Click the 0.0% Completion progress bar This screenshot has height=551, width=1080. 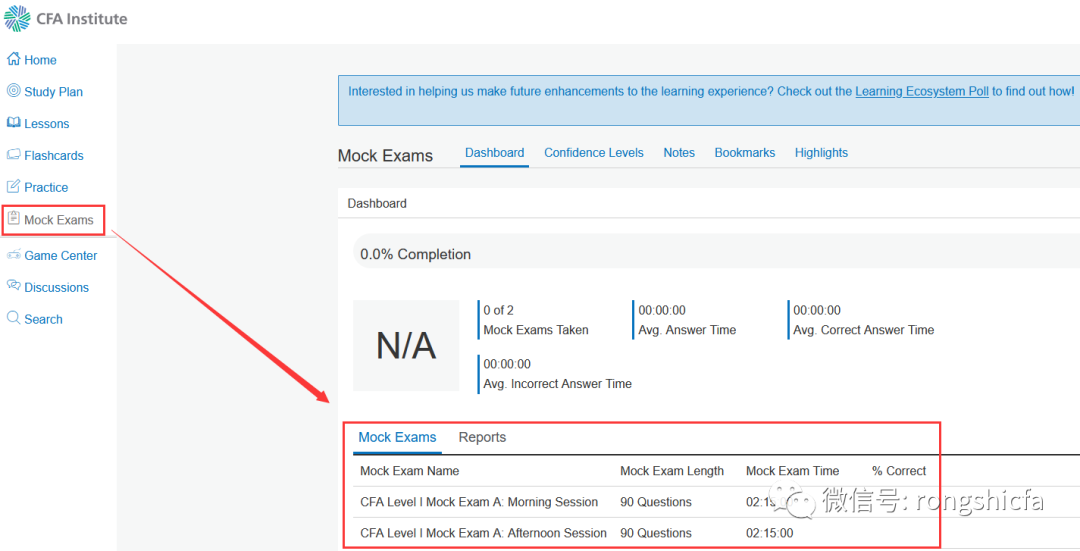pos(716,253)
